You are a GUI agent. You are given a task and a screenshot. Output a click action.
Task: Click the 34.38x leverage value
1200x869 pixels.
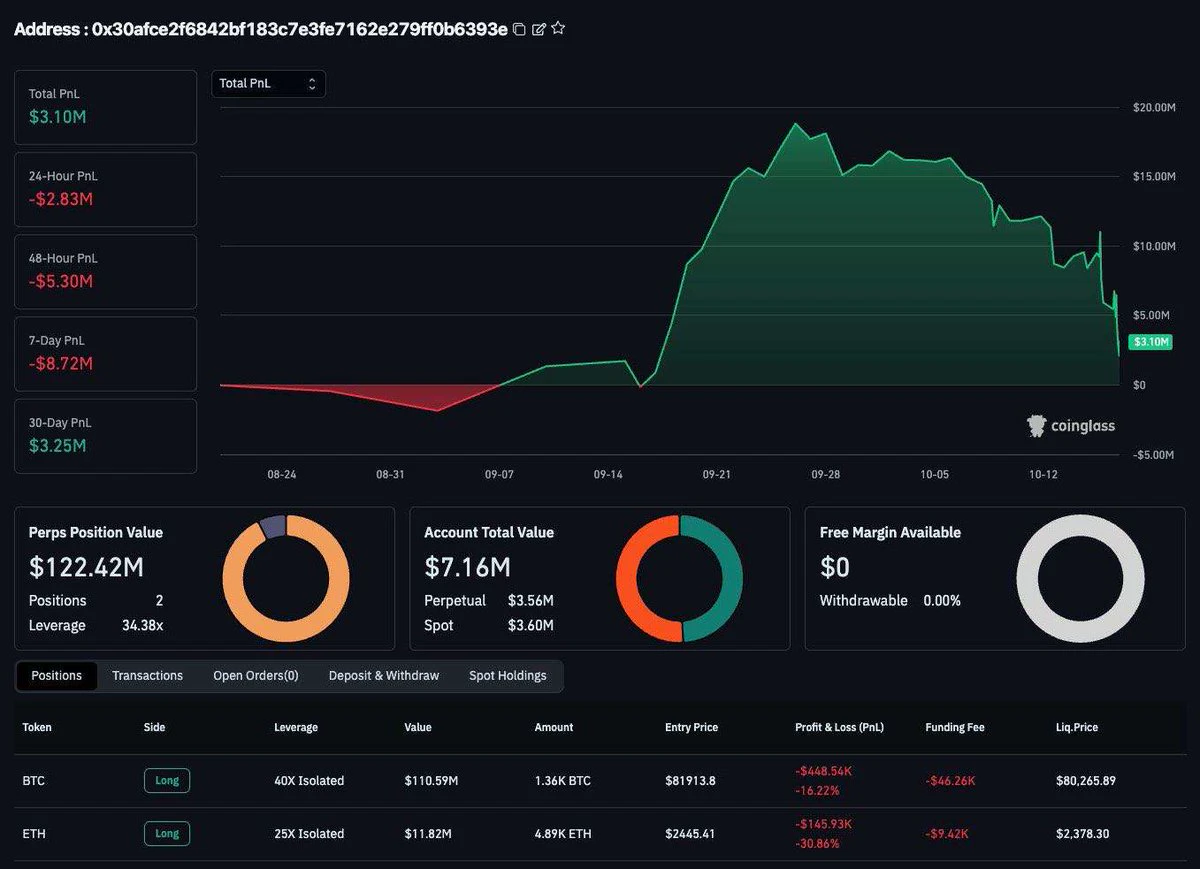141,625
